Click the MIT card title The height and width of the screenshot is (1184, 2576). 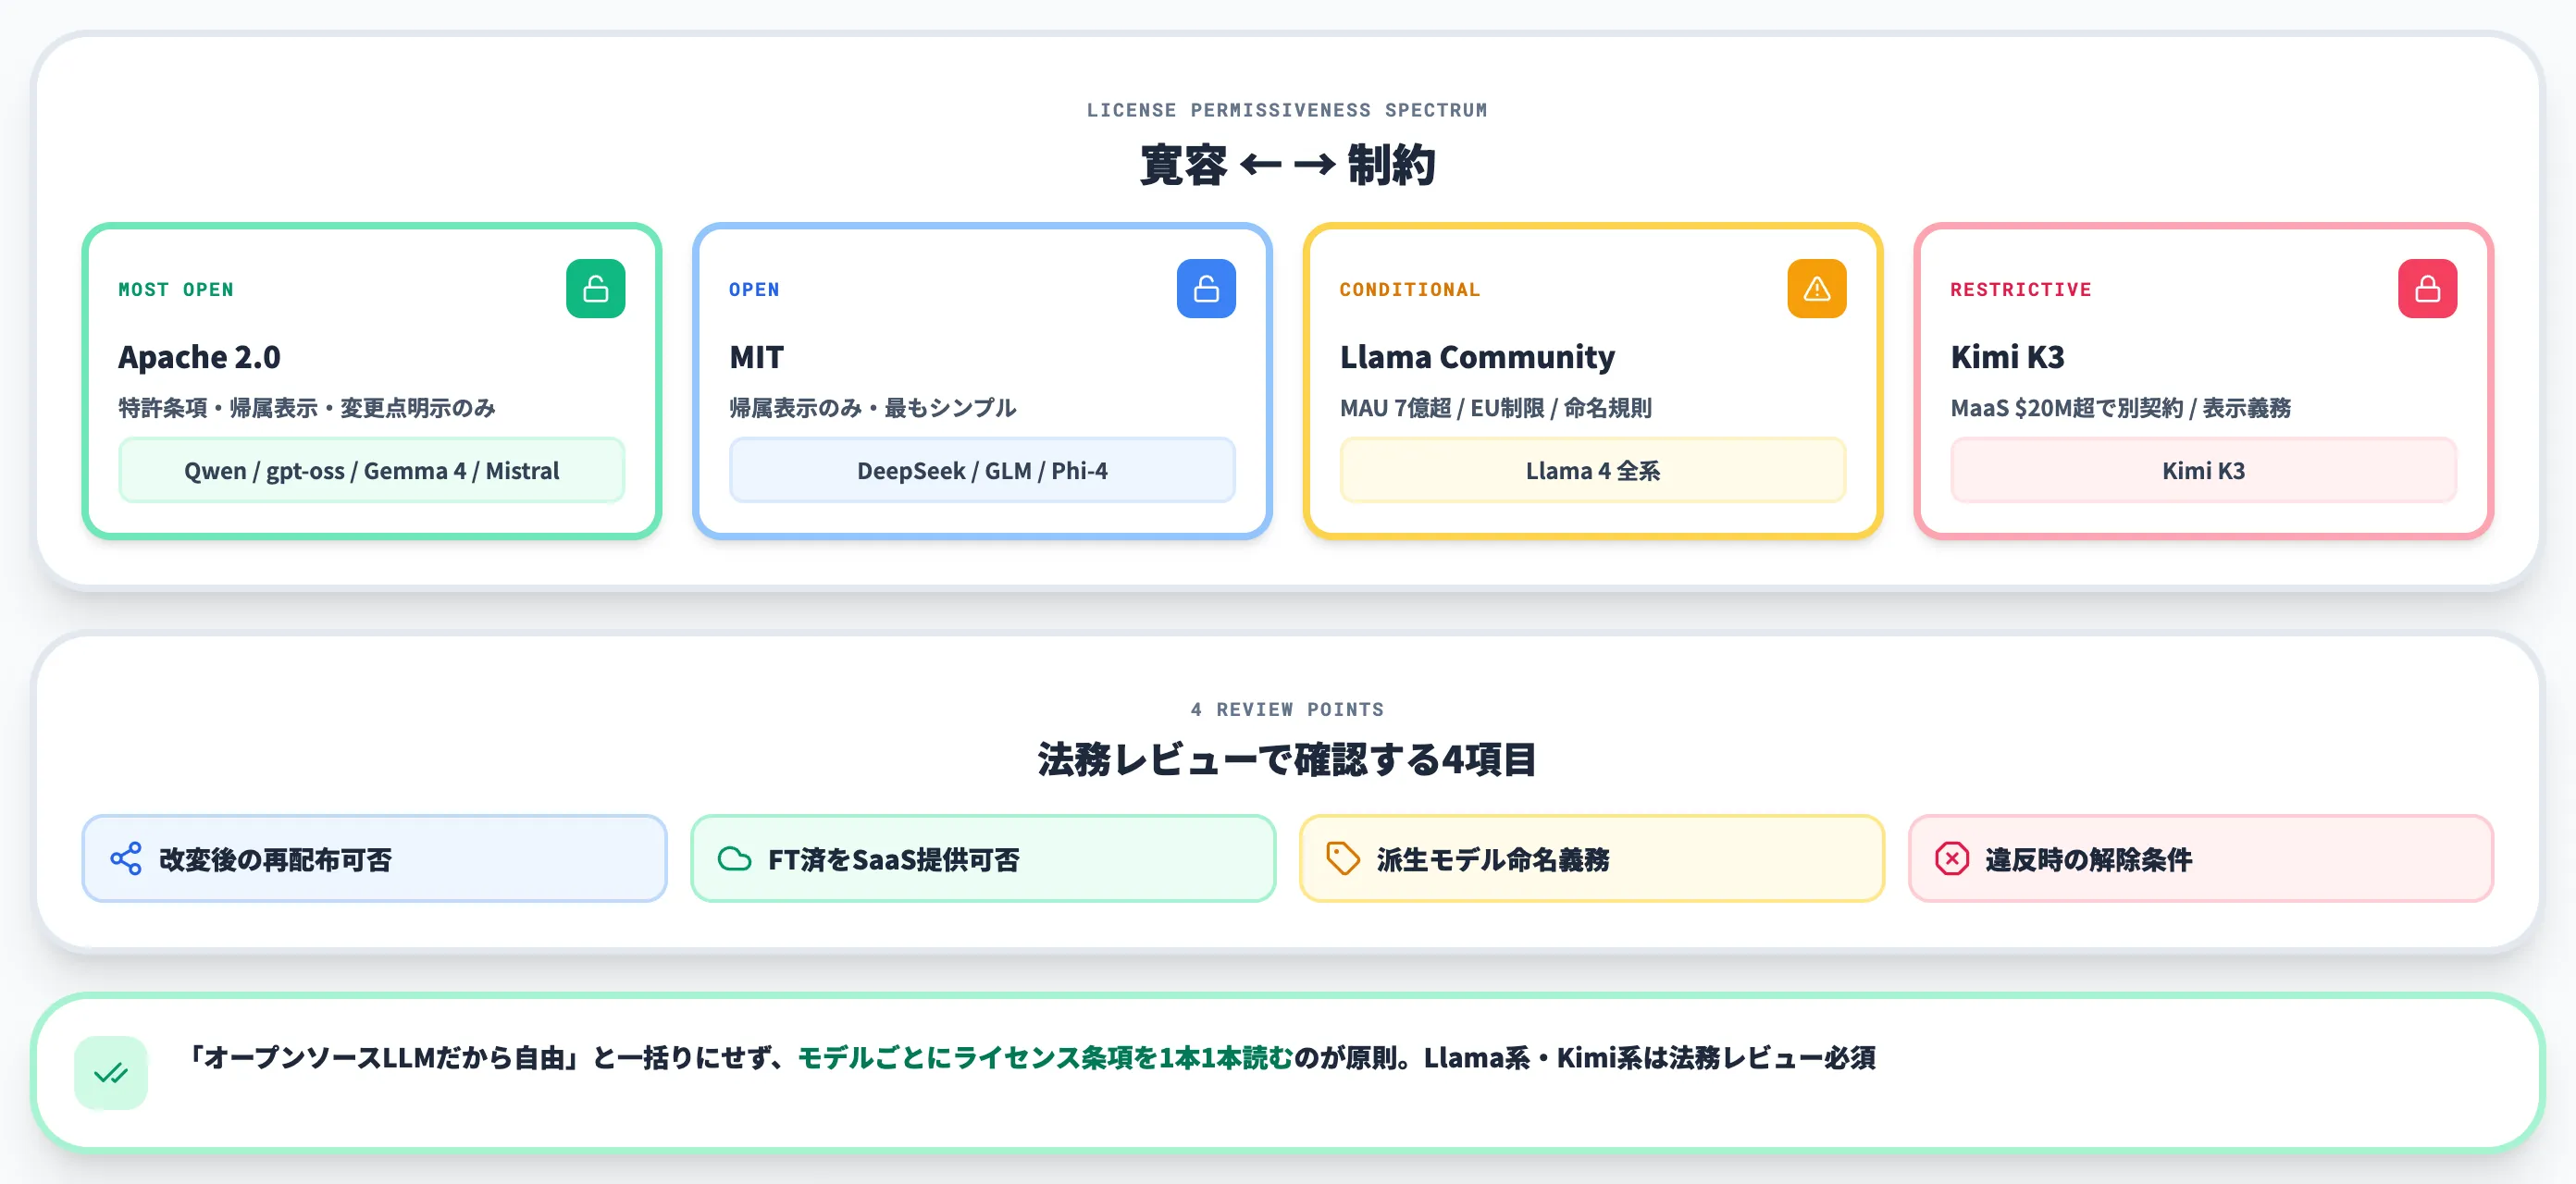click(x=757, y=357)
